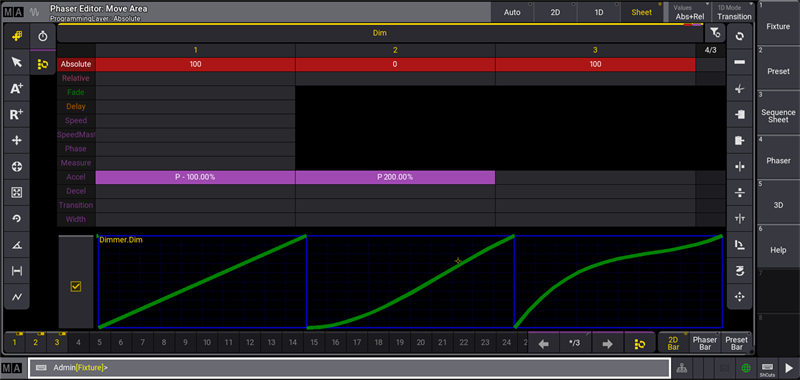This screenshot has width=800, height=380.
Task: Open the filter funnel icon beside Dim
Action: click(715, 33)
